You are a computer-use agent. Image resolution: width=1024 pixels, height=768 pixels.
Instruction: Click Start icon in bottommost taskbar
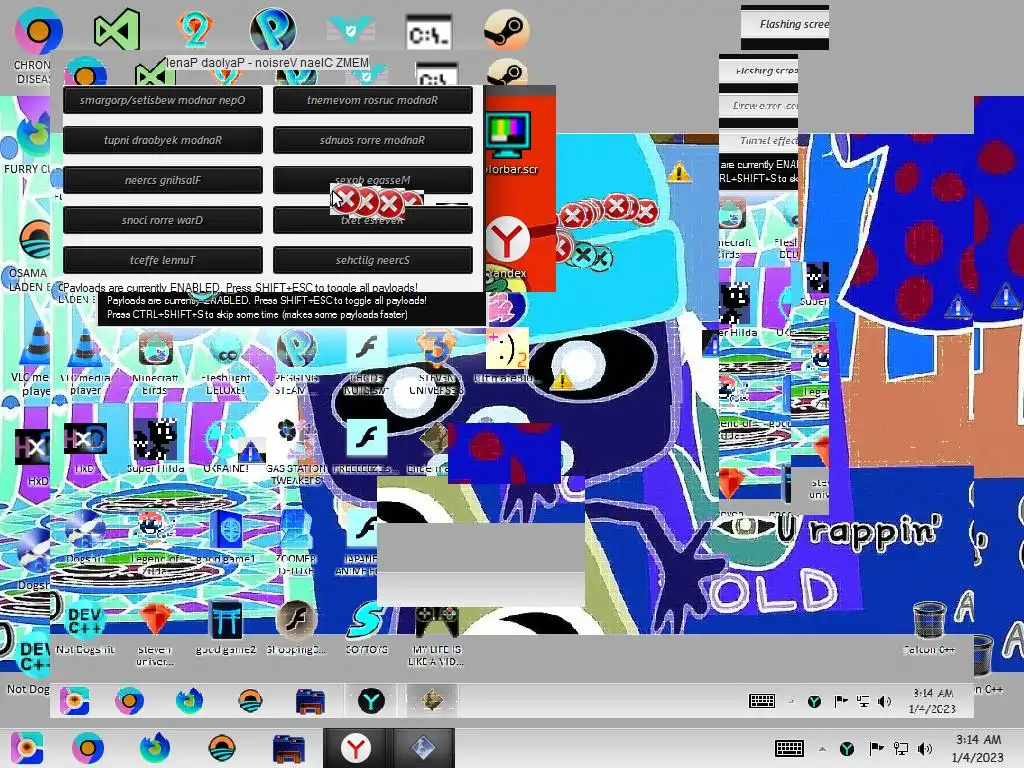(27, 748)
